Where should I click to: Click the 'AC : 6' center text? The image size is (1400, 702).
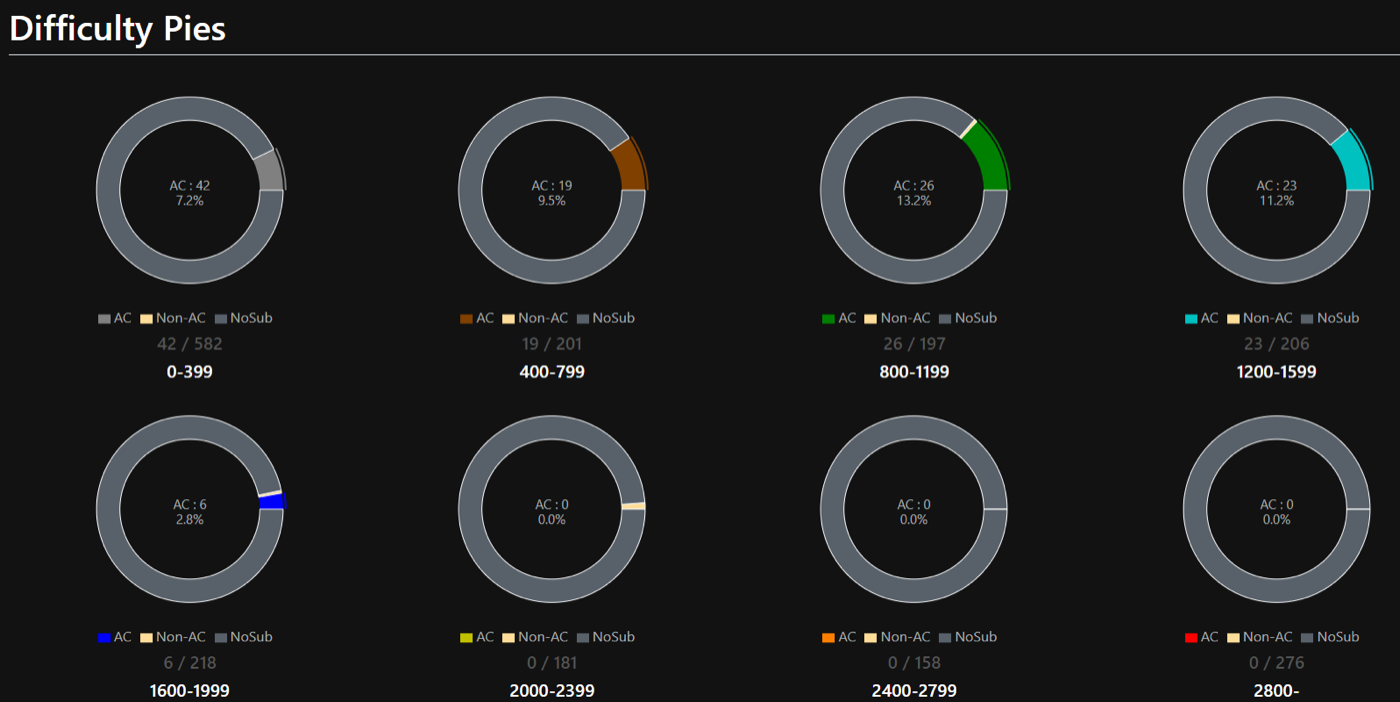tap(190, 504)
